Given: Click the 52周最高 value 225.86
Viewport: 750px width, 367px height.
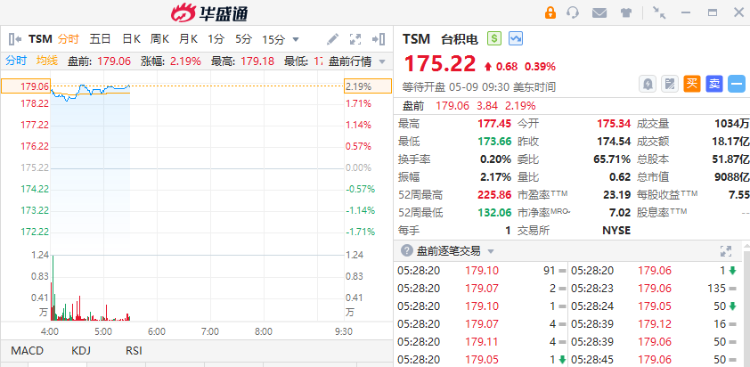Looking at the screenshot, I should pyautogui.click(x=495, y=195).
